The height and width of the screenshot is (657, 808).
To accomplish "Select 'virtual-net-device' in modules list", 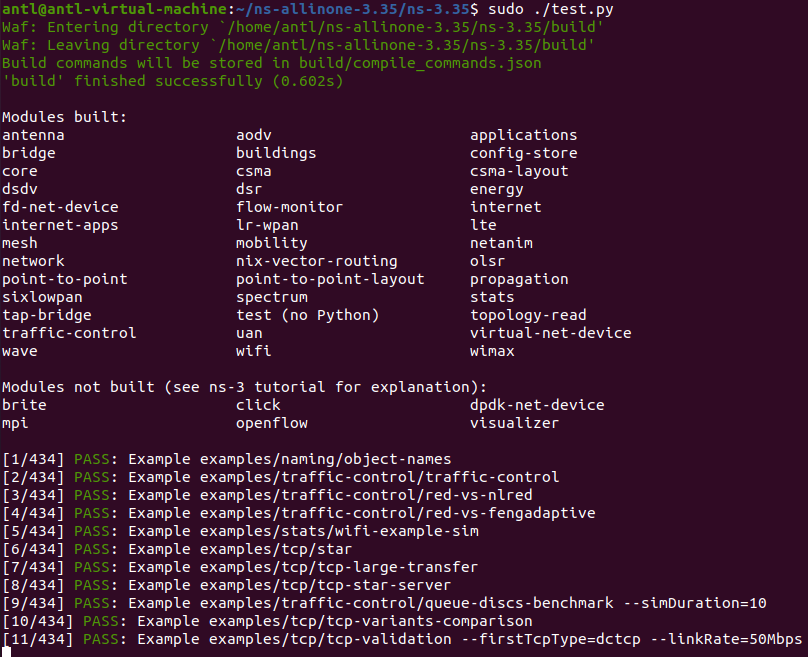I will pyautogui.click(x=550, y=333).
